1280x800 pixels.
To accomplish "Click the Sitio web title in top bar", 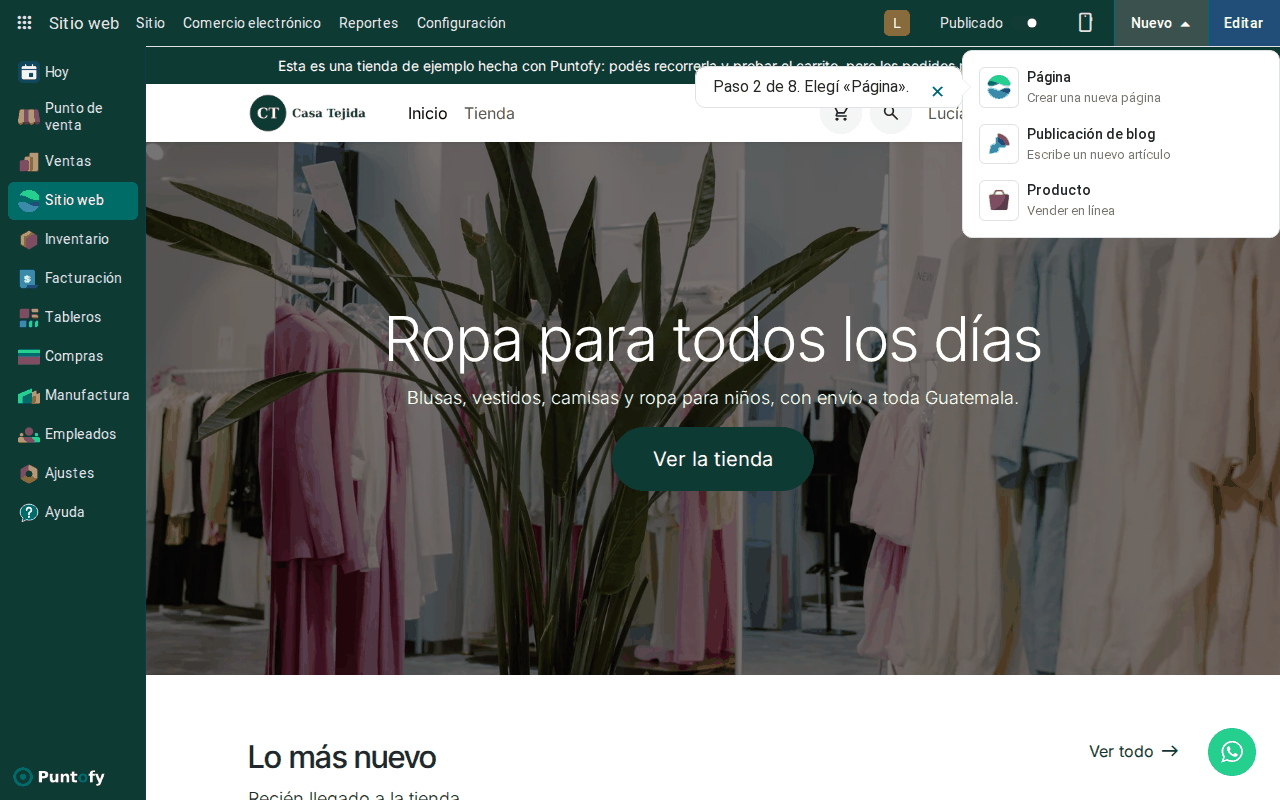I will (84, 23).
